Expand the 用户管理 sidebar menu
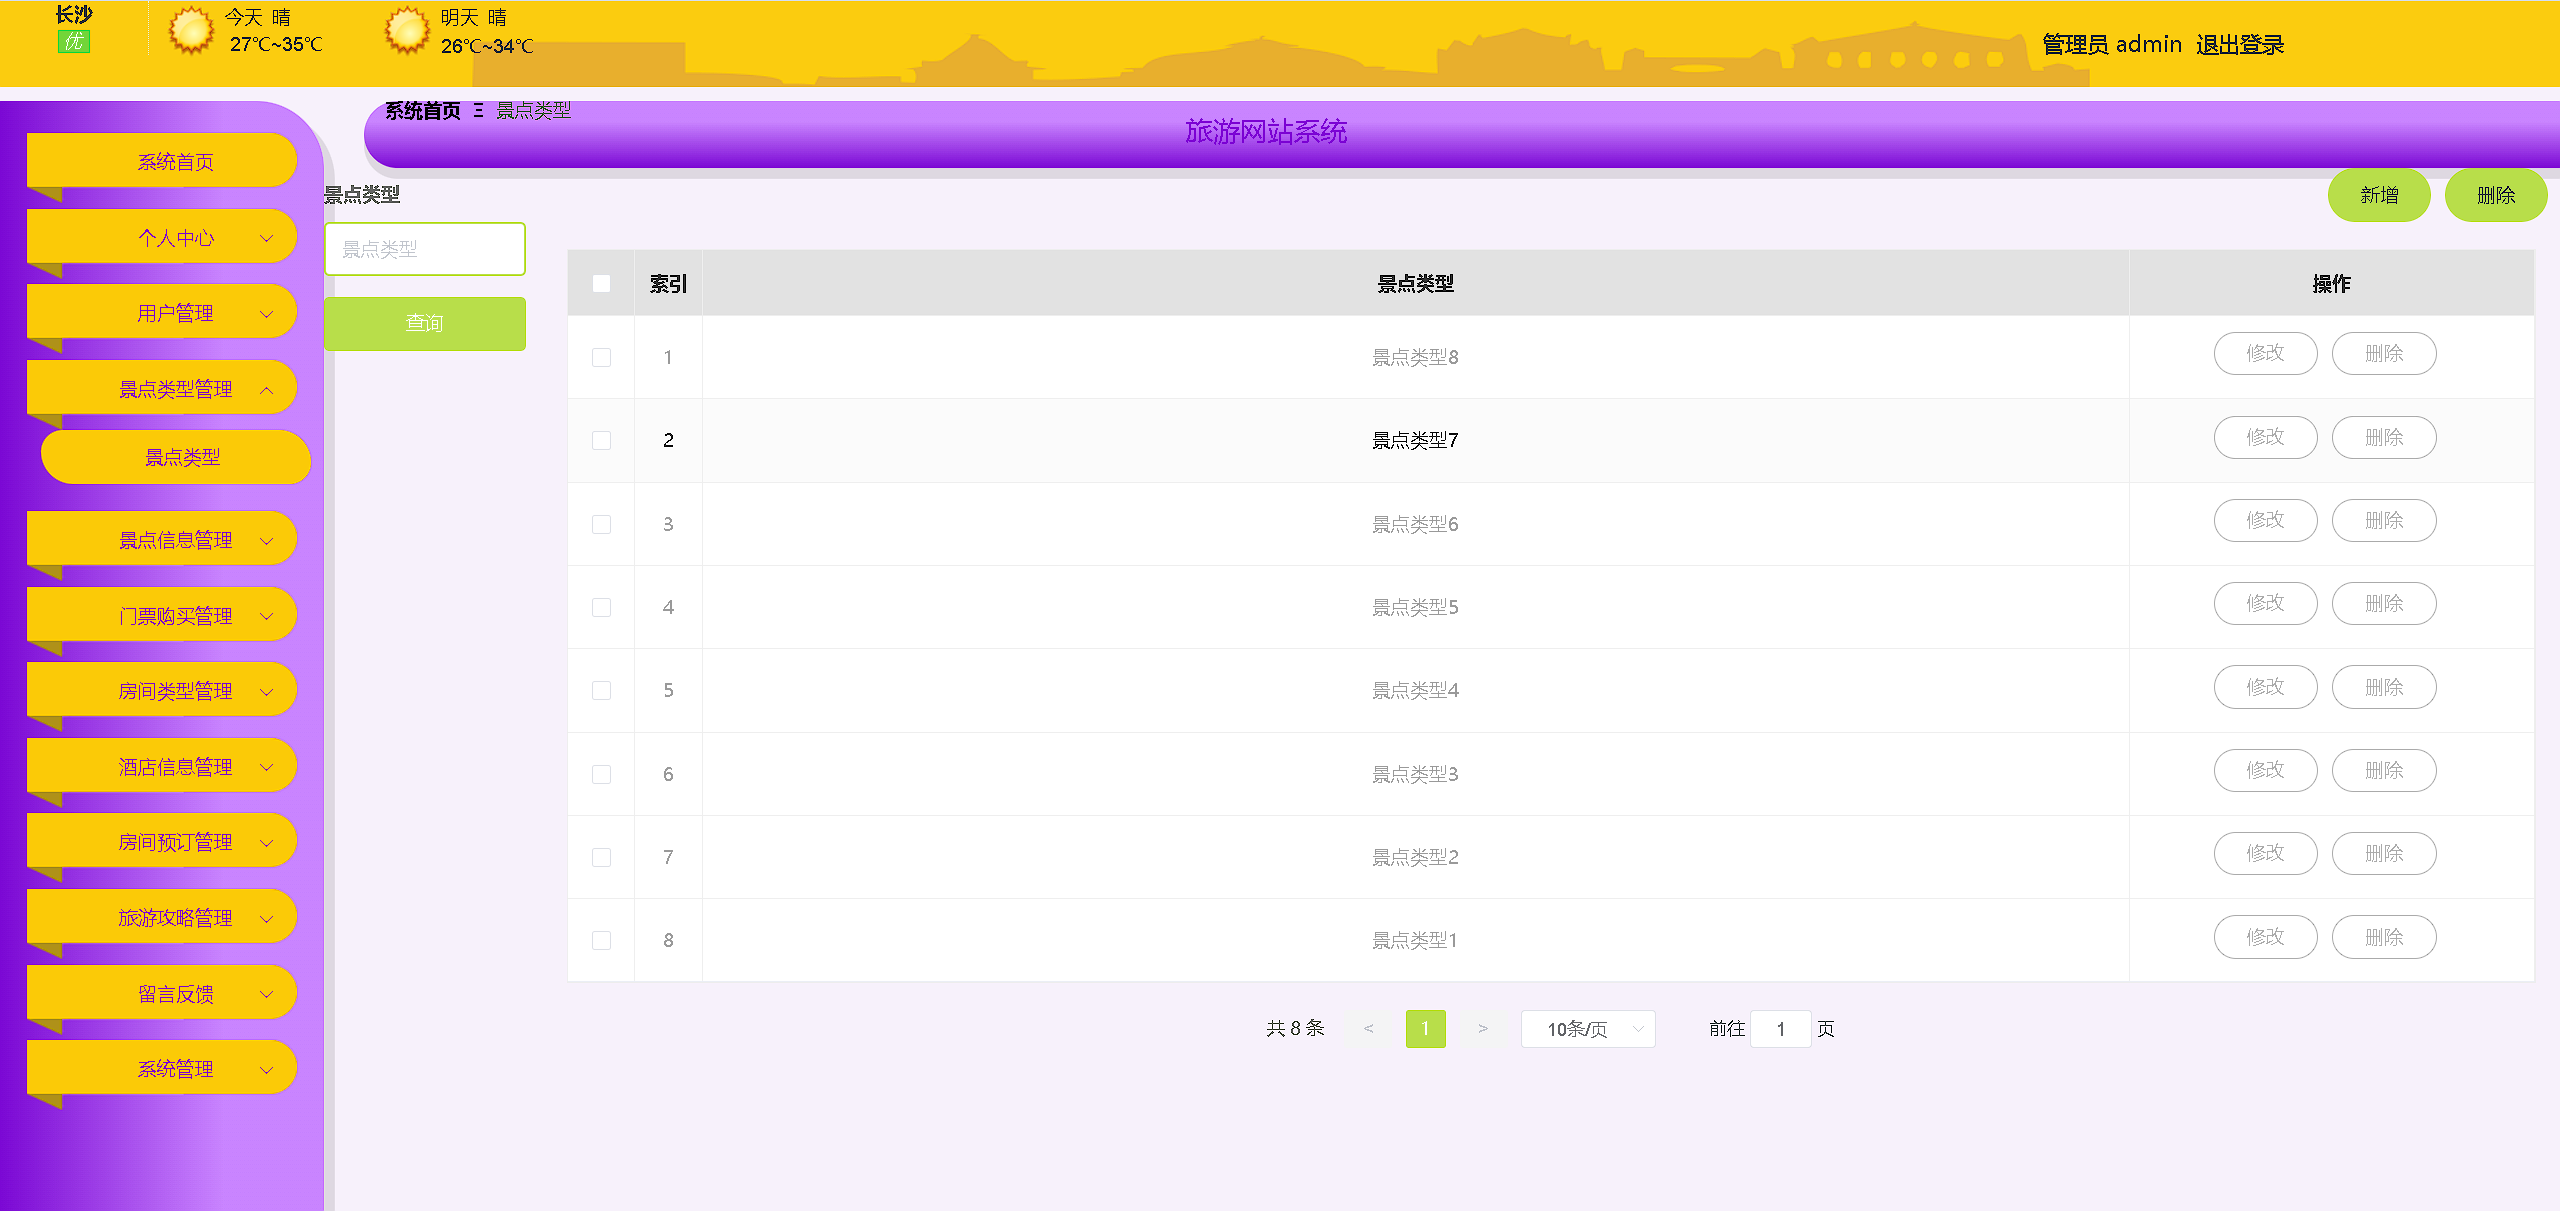Viewport: 2560px width, 1211px height. coord(175,314)
